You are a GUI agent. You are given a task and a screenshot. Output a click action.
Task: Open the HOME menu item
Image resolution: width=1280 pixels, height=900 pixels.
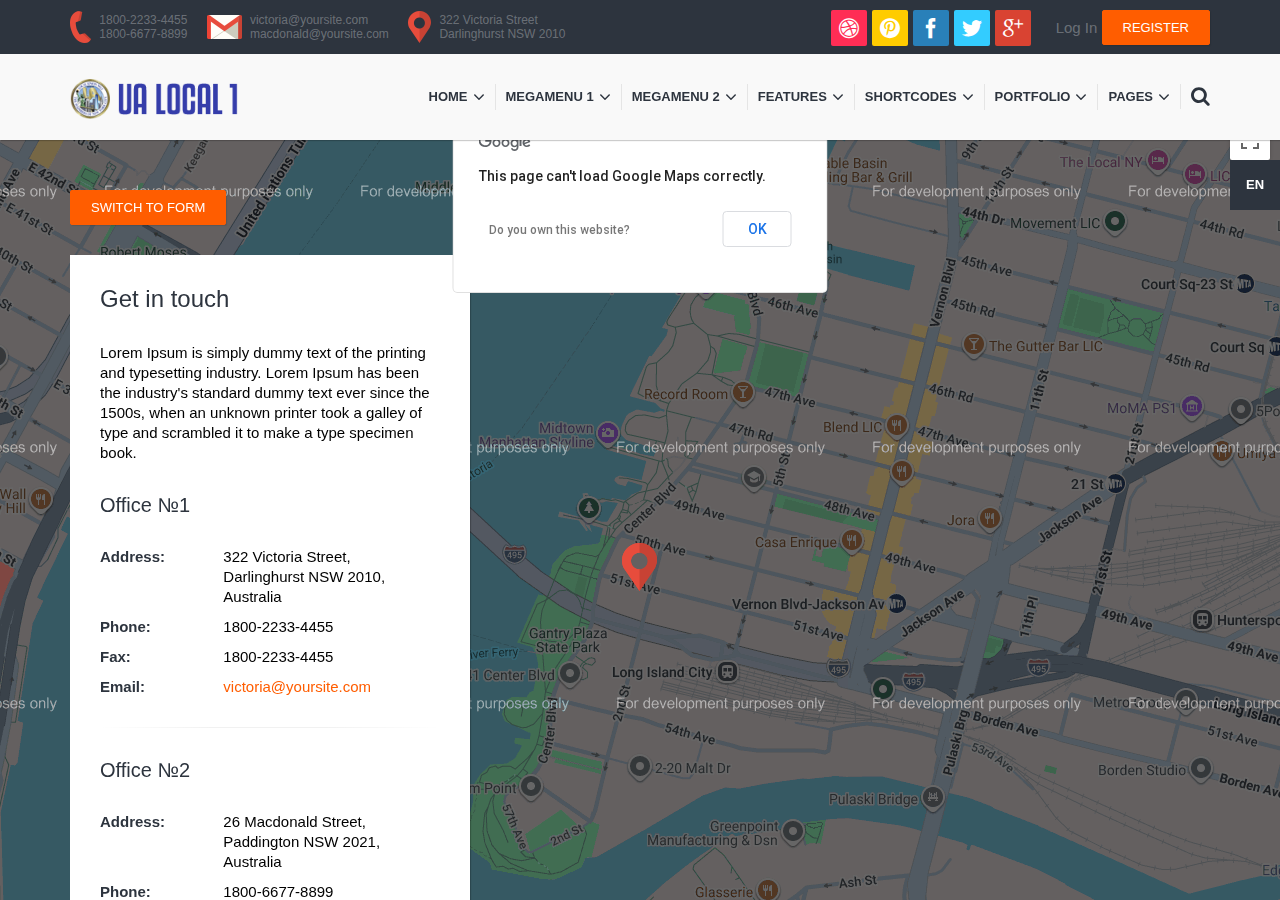click(x=448, y=97)
